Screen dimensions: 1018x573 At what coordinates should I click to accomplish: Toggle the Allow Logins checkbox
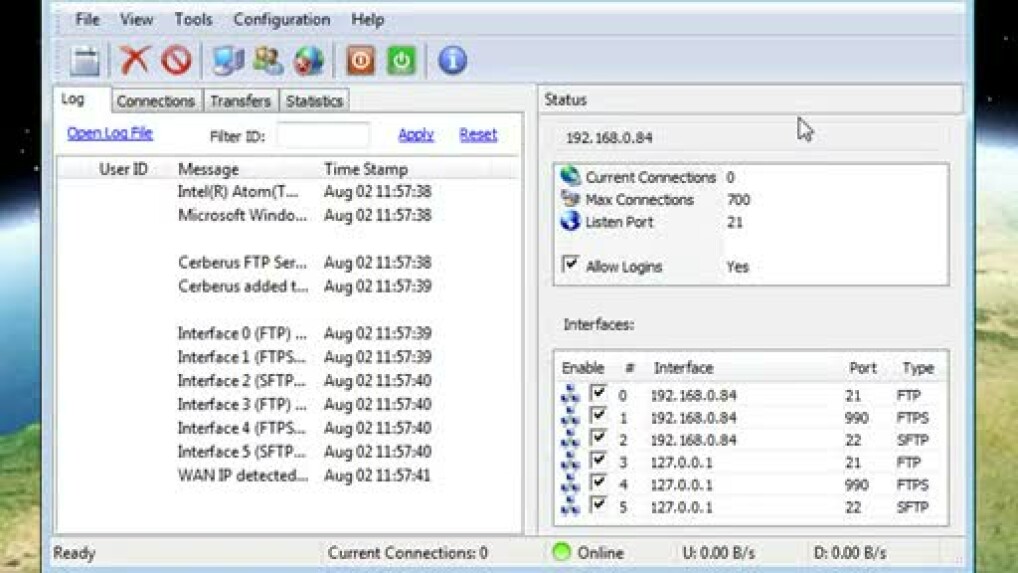[x=571, y=265]
